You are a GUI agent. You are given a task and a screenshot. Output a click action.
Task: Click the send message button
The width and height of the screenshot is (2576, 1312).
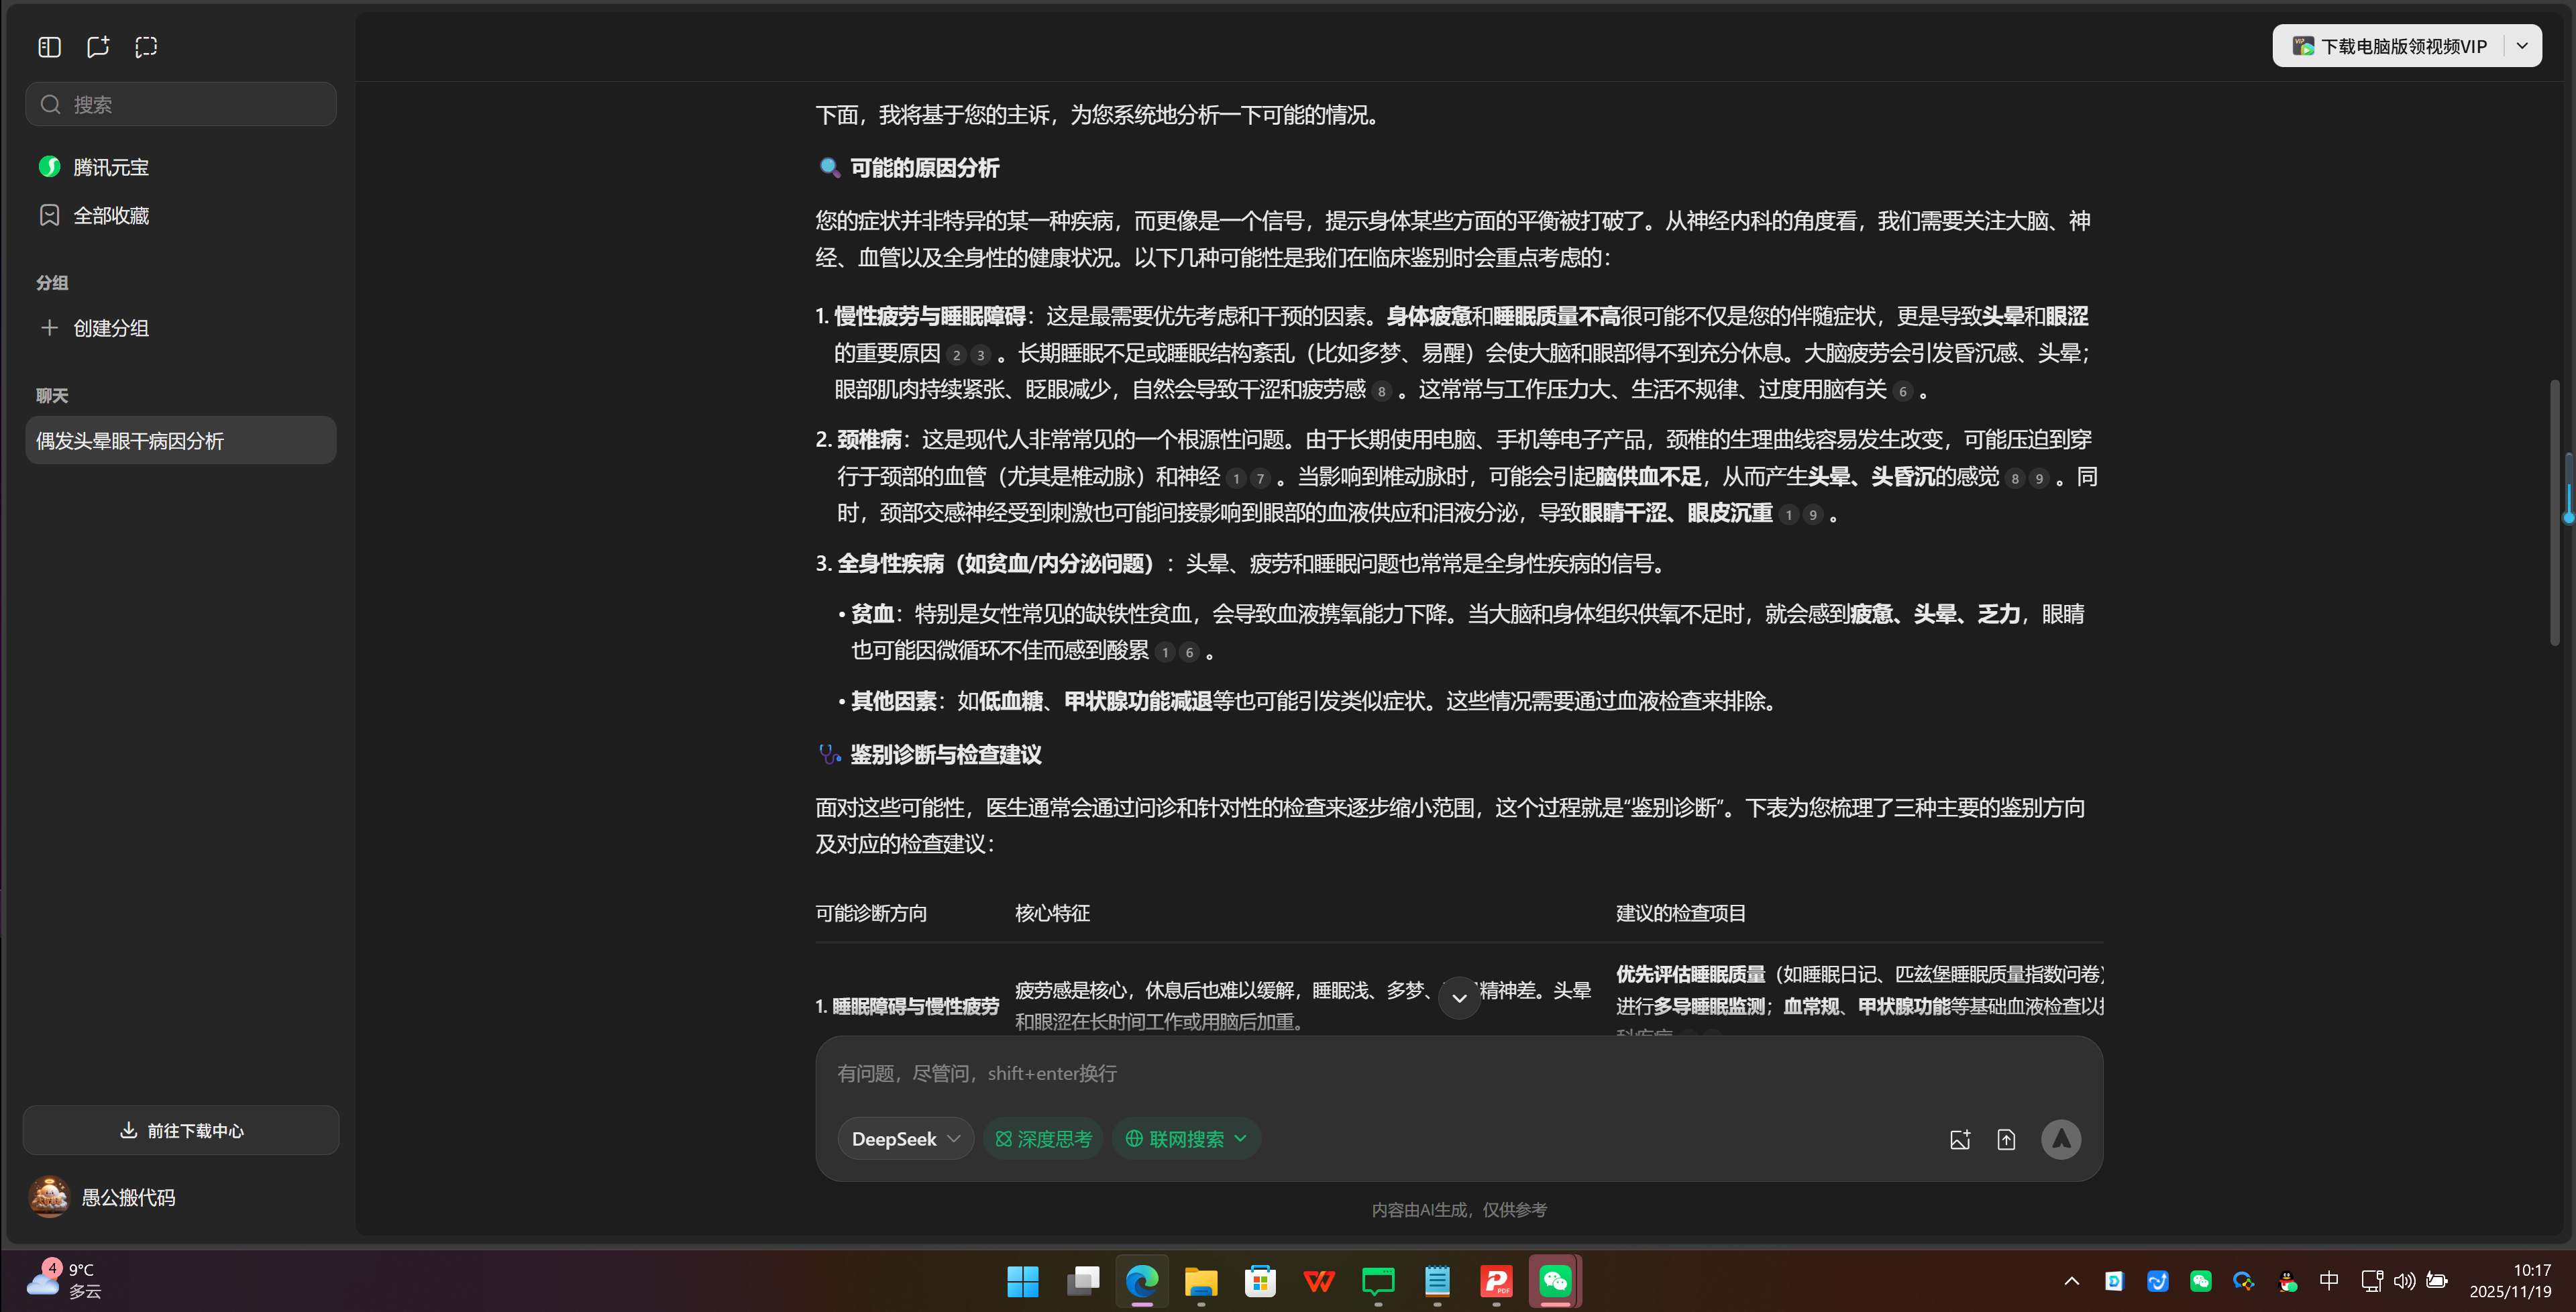pyautogui.click(x=2061, y=1139)
